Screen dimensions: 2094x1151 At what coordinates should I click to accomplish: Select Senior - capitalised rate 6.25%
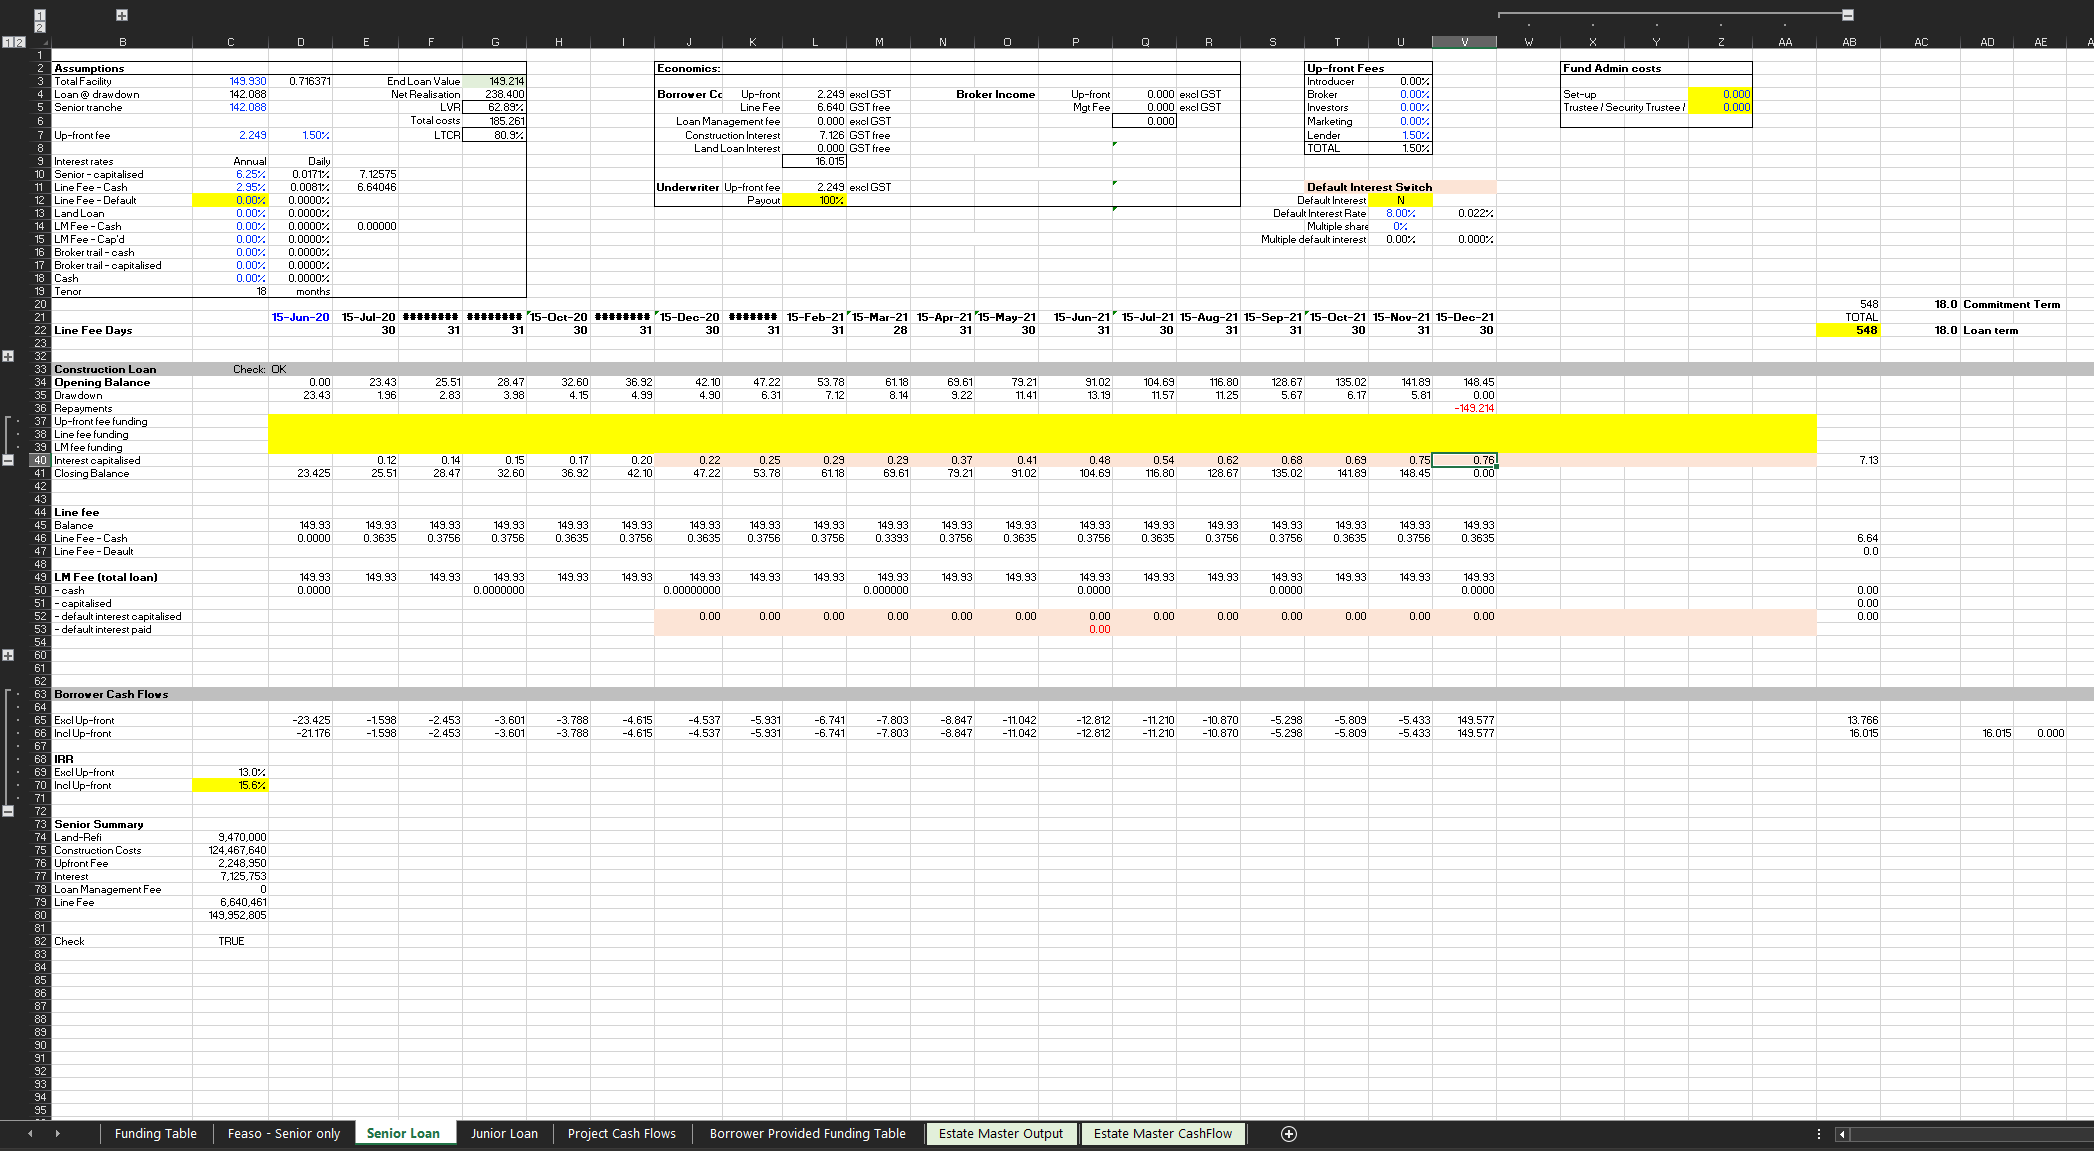[231, 174]
